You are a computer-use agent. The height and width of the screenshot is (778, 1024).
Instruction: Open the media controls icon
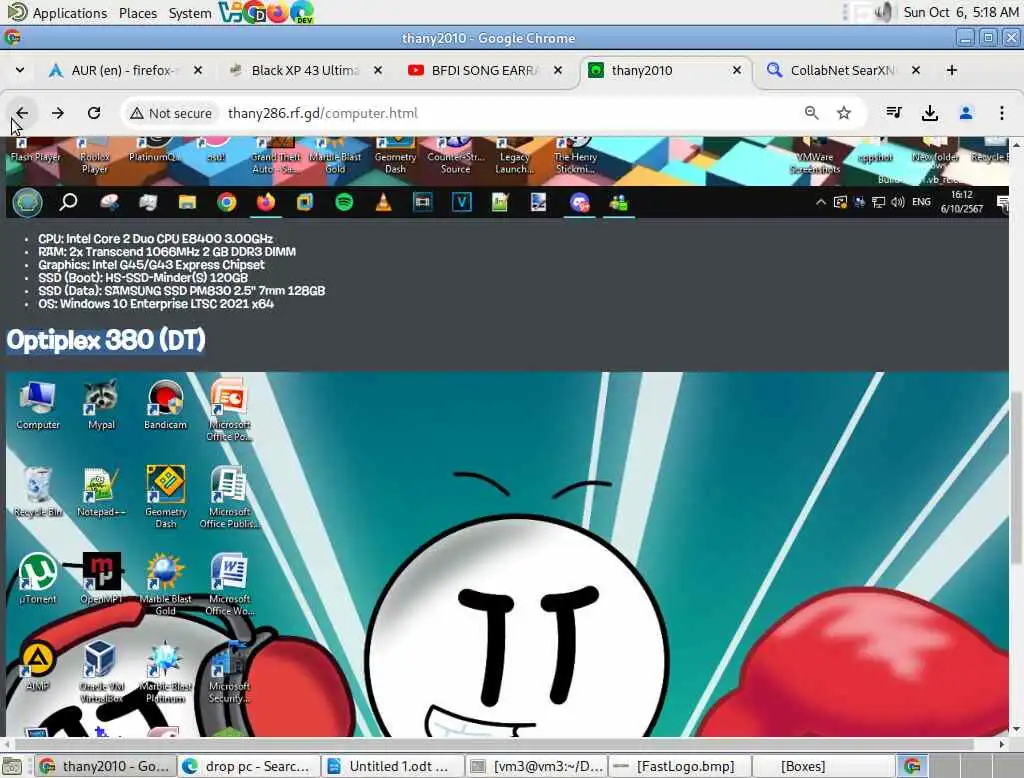894,113
